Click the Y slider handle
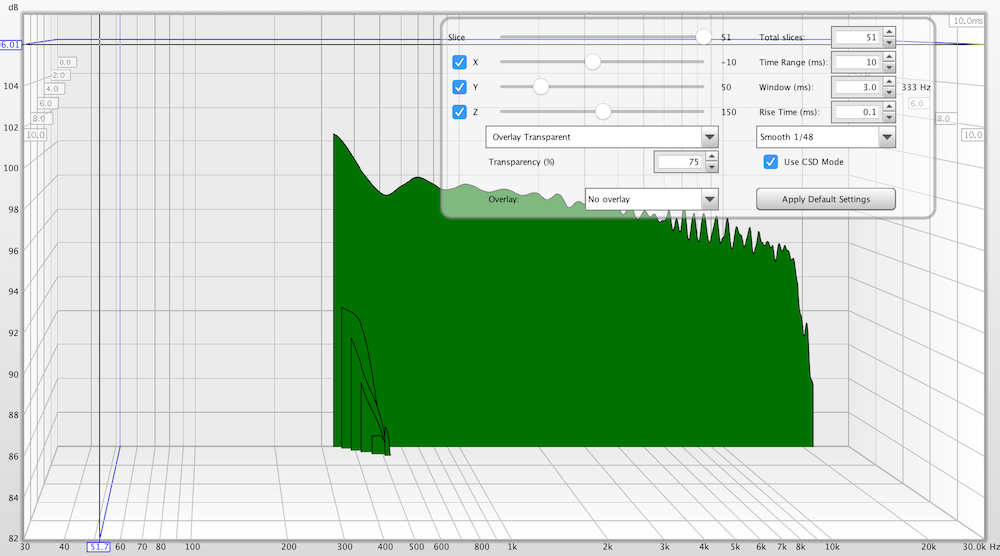 coord(541,87)
